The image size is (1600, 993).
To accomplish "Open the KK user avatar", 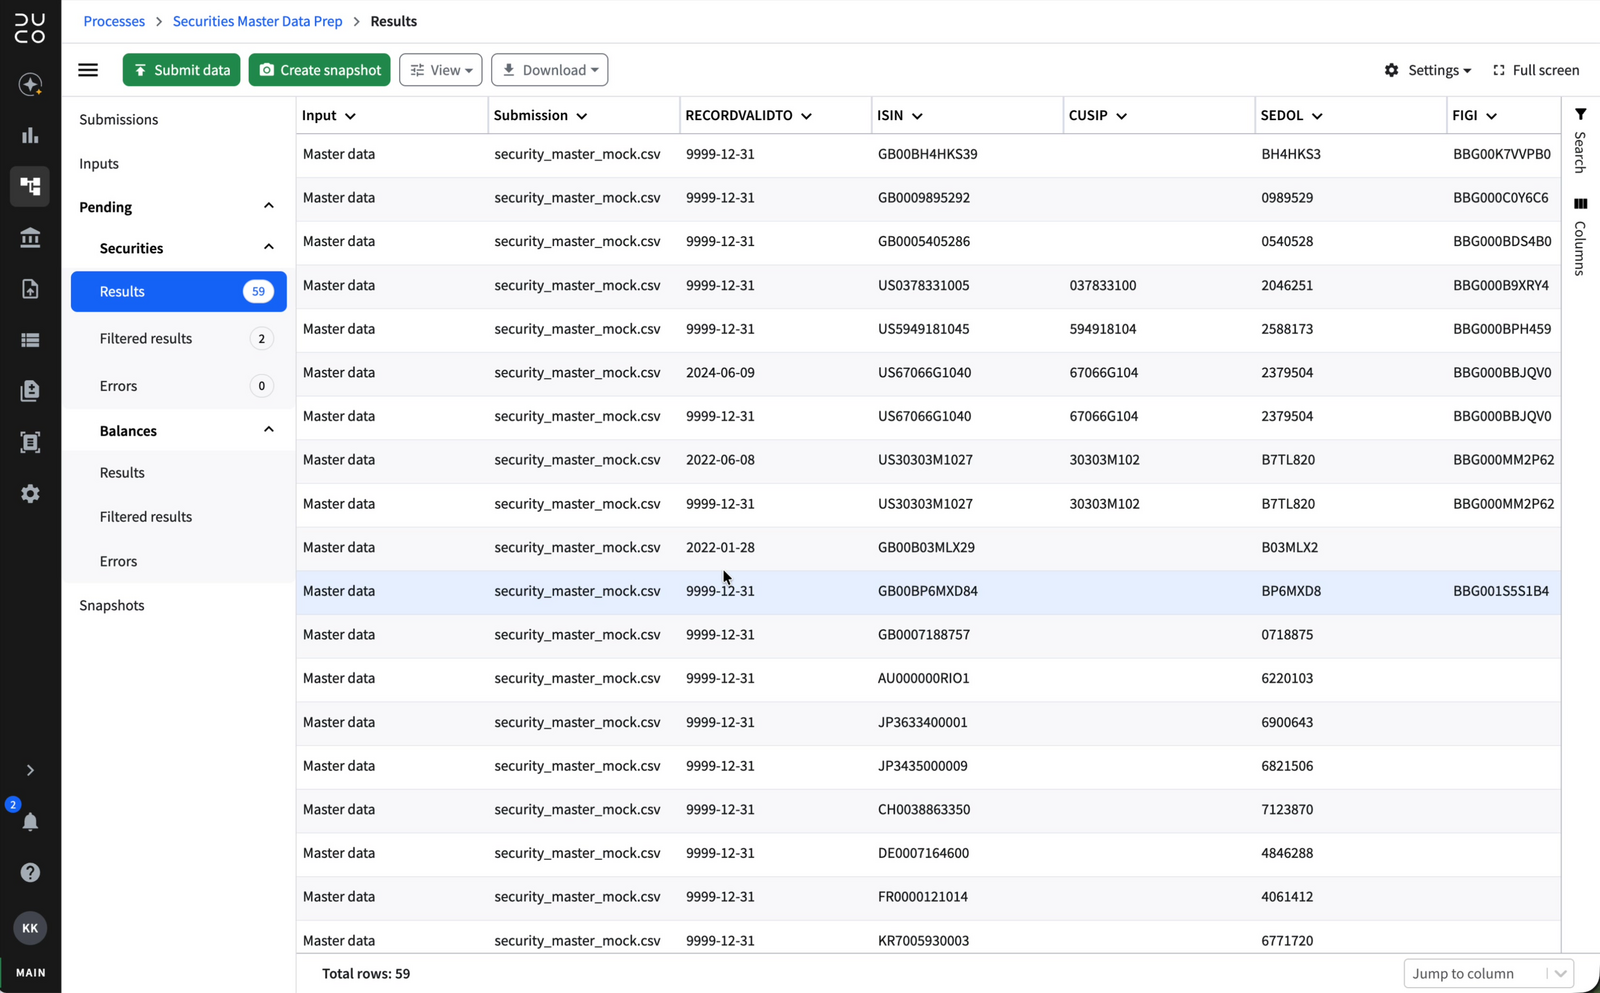I will [x=30, y=928].
